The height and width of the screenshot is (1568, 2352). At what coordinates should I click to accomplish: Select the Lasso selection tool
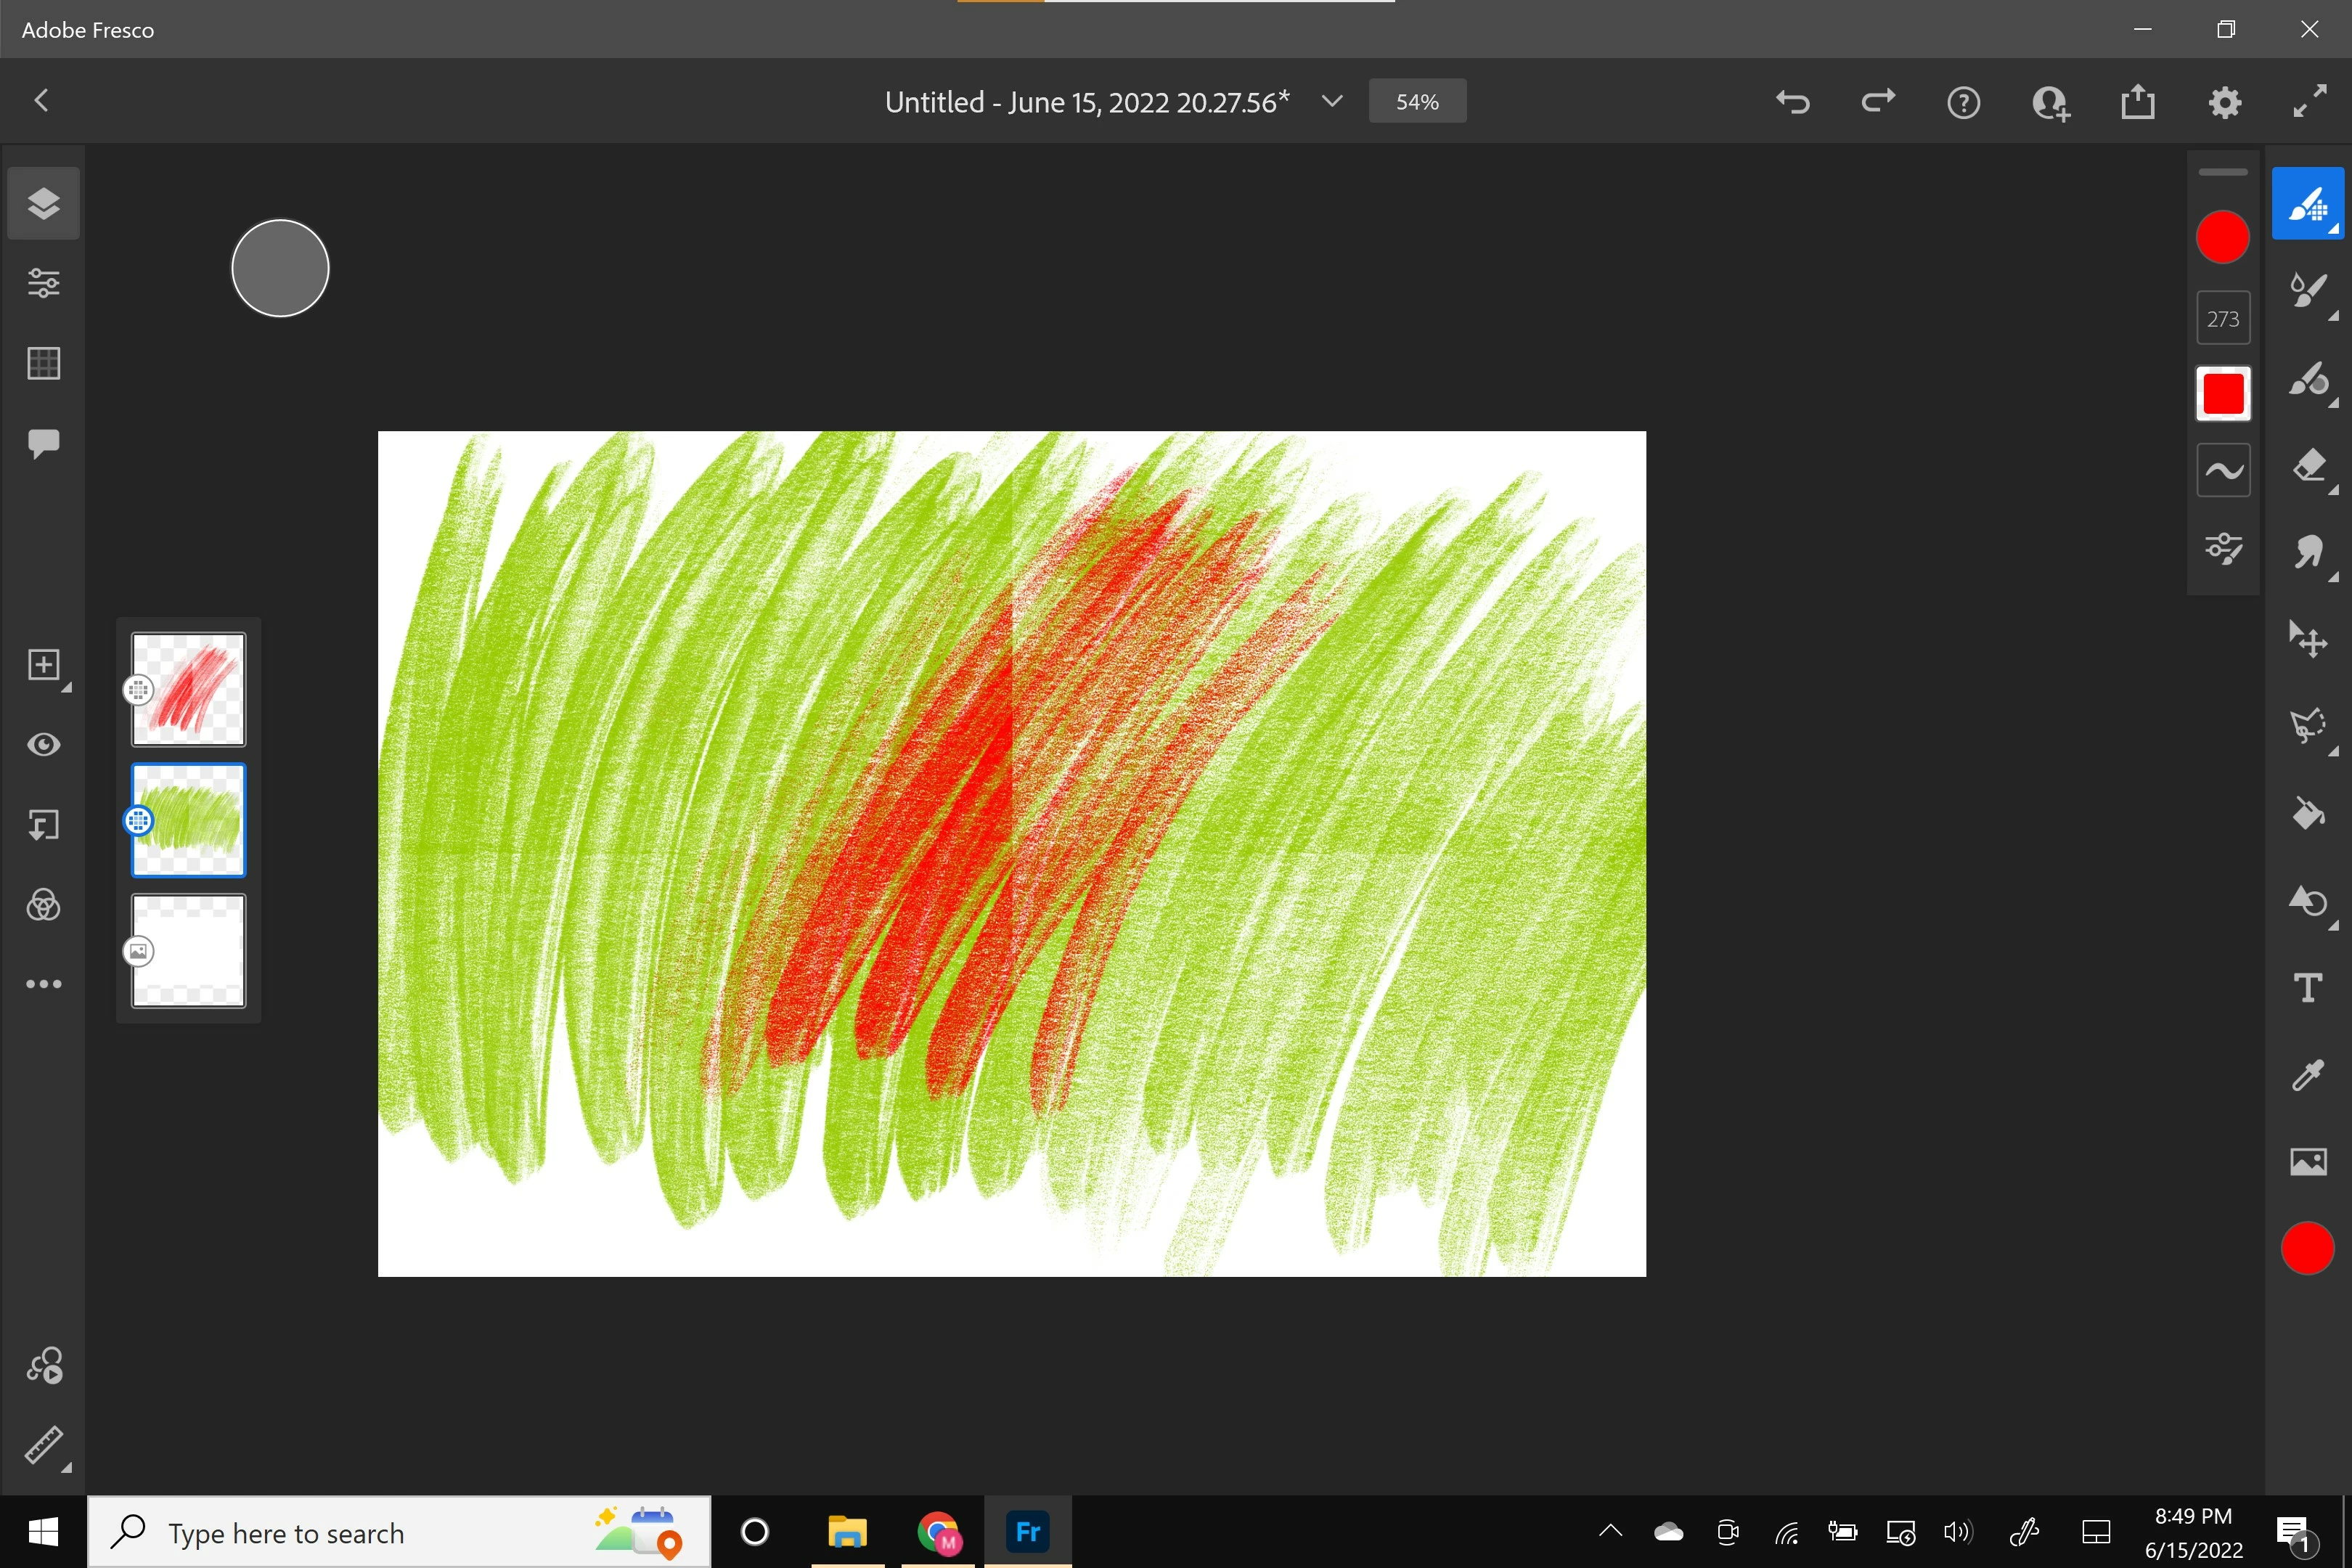coord(2308,725)
